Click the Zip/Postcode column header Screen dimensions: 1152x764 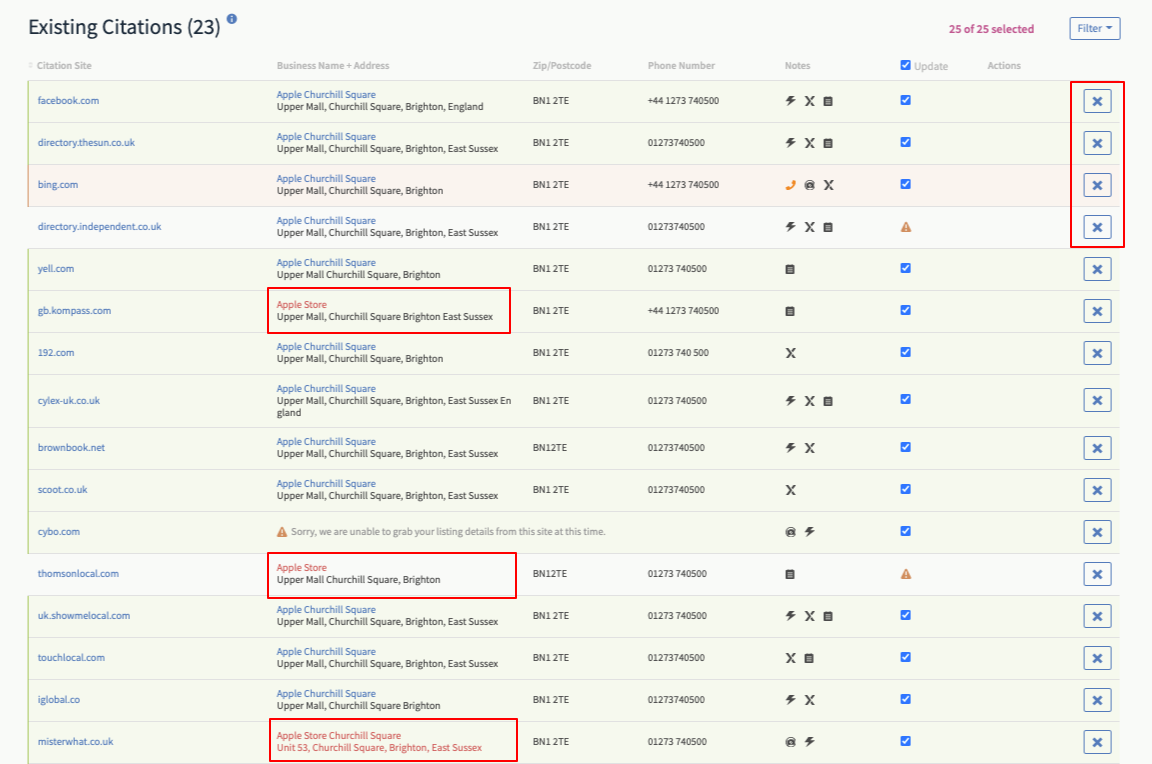click(x=562, y=65)
